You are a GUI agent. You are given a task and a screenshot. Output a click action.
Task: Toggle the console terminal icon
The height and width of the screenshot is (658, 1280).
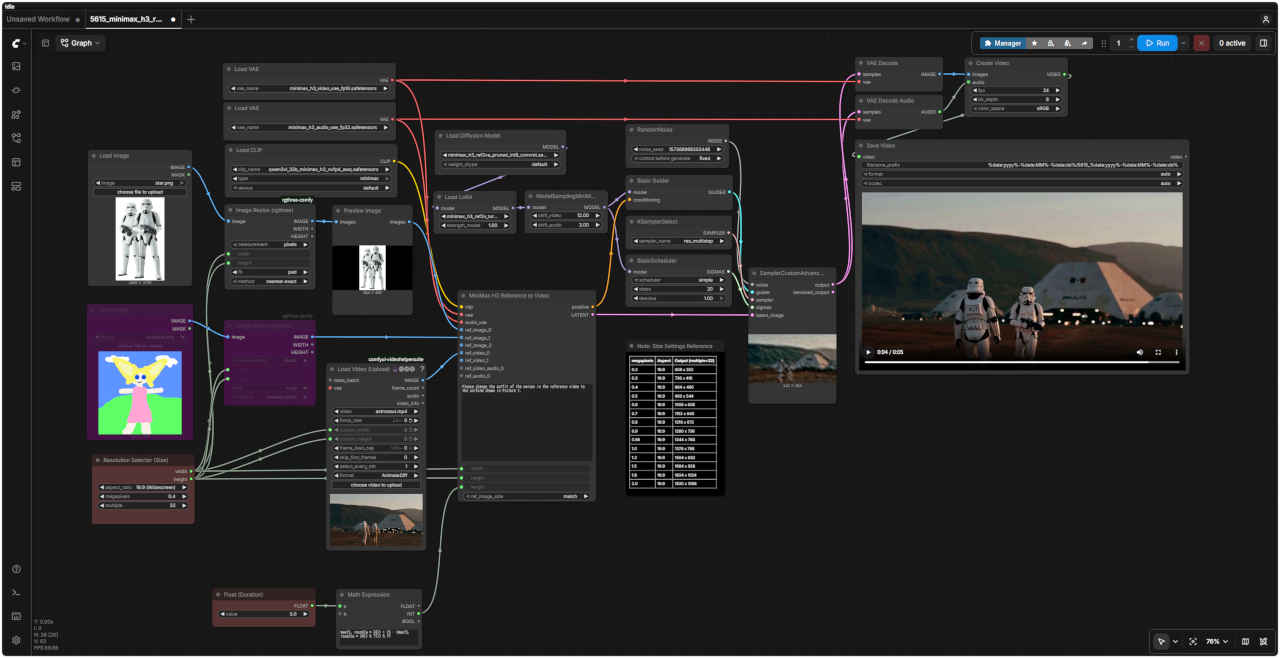pyautogui.click(x=16, y=593)
